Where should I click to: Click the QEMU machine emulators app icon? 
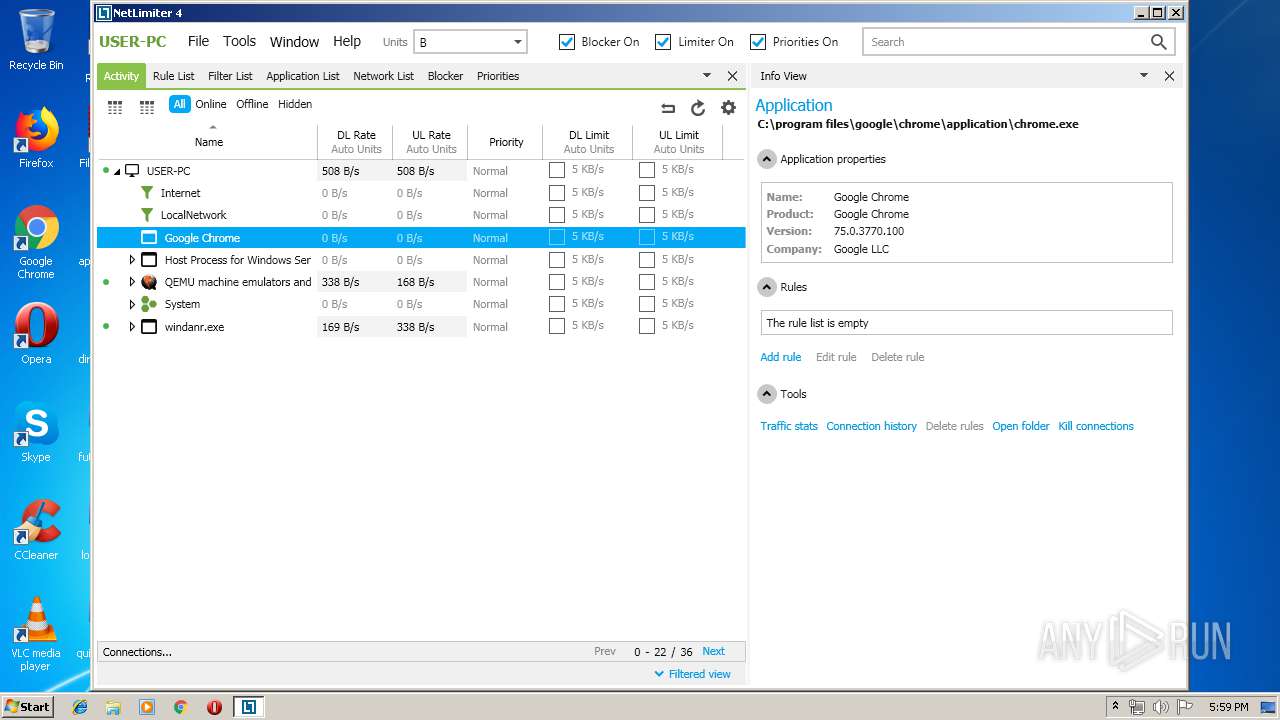coord(149,282)
